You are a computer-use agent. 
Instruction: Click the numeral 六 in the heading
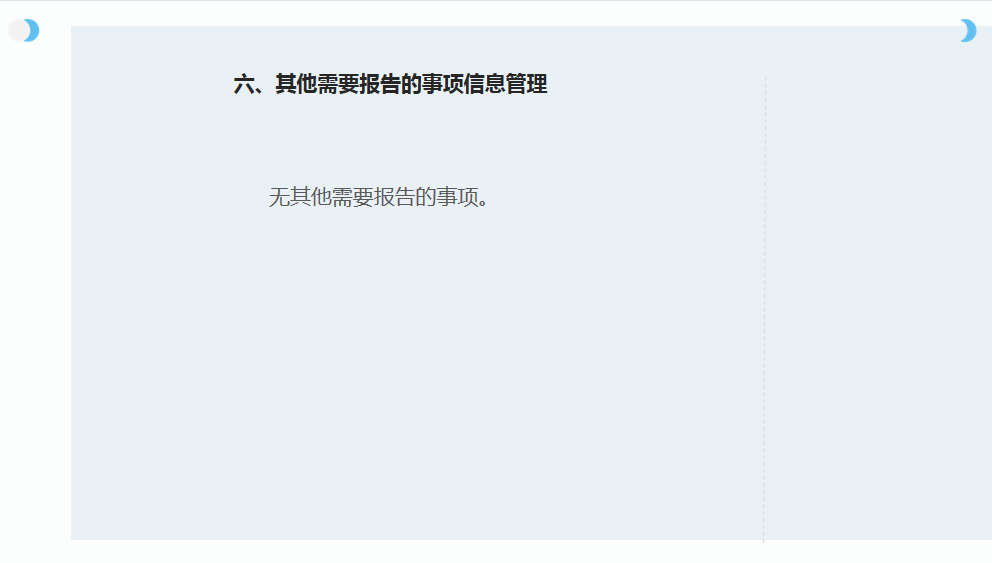(x=244, y=84)
